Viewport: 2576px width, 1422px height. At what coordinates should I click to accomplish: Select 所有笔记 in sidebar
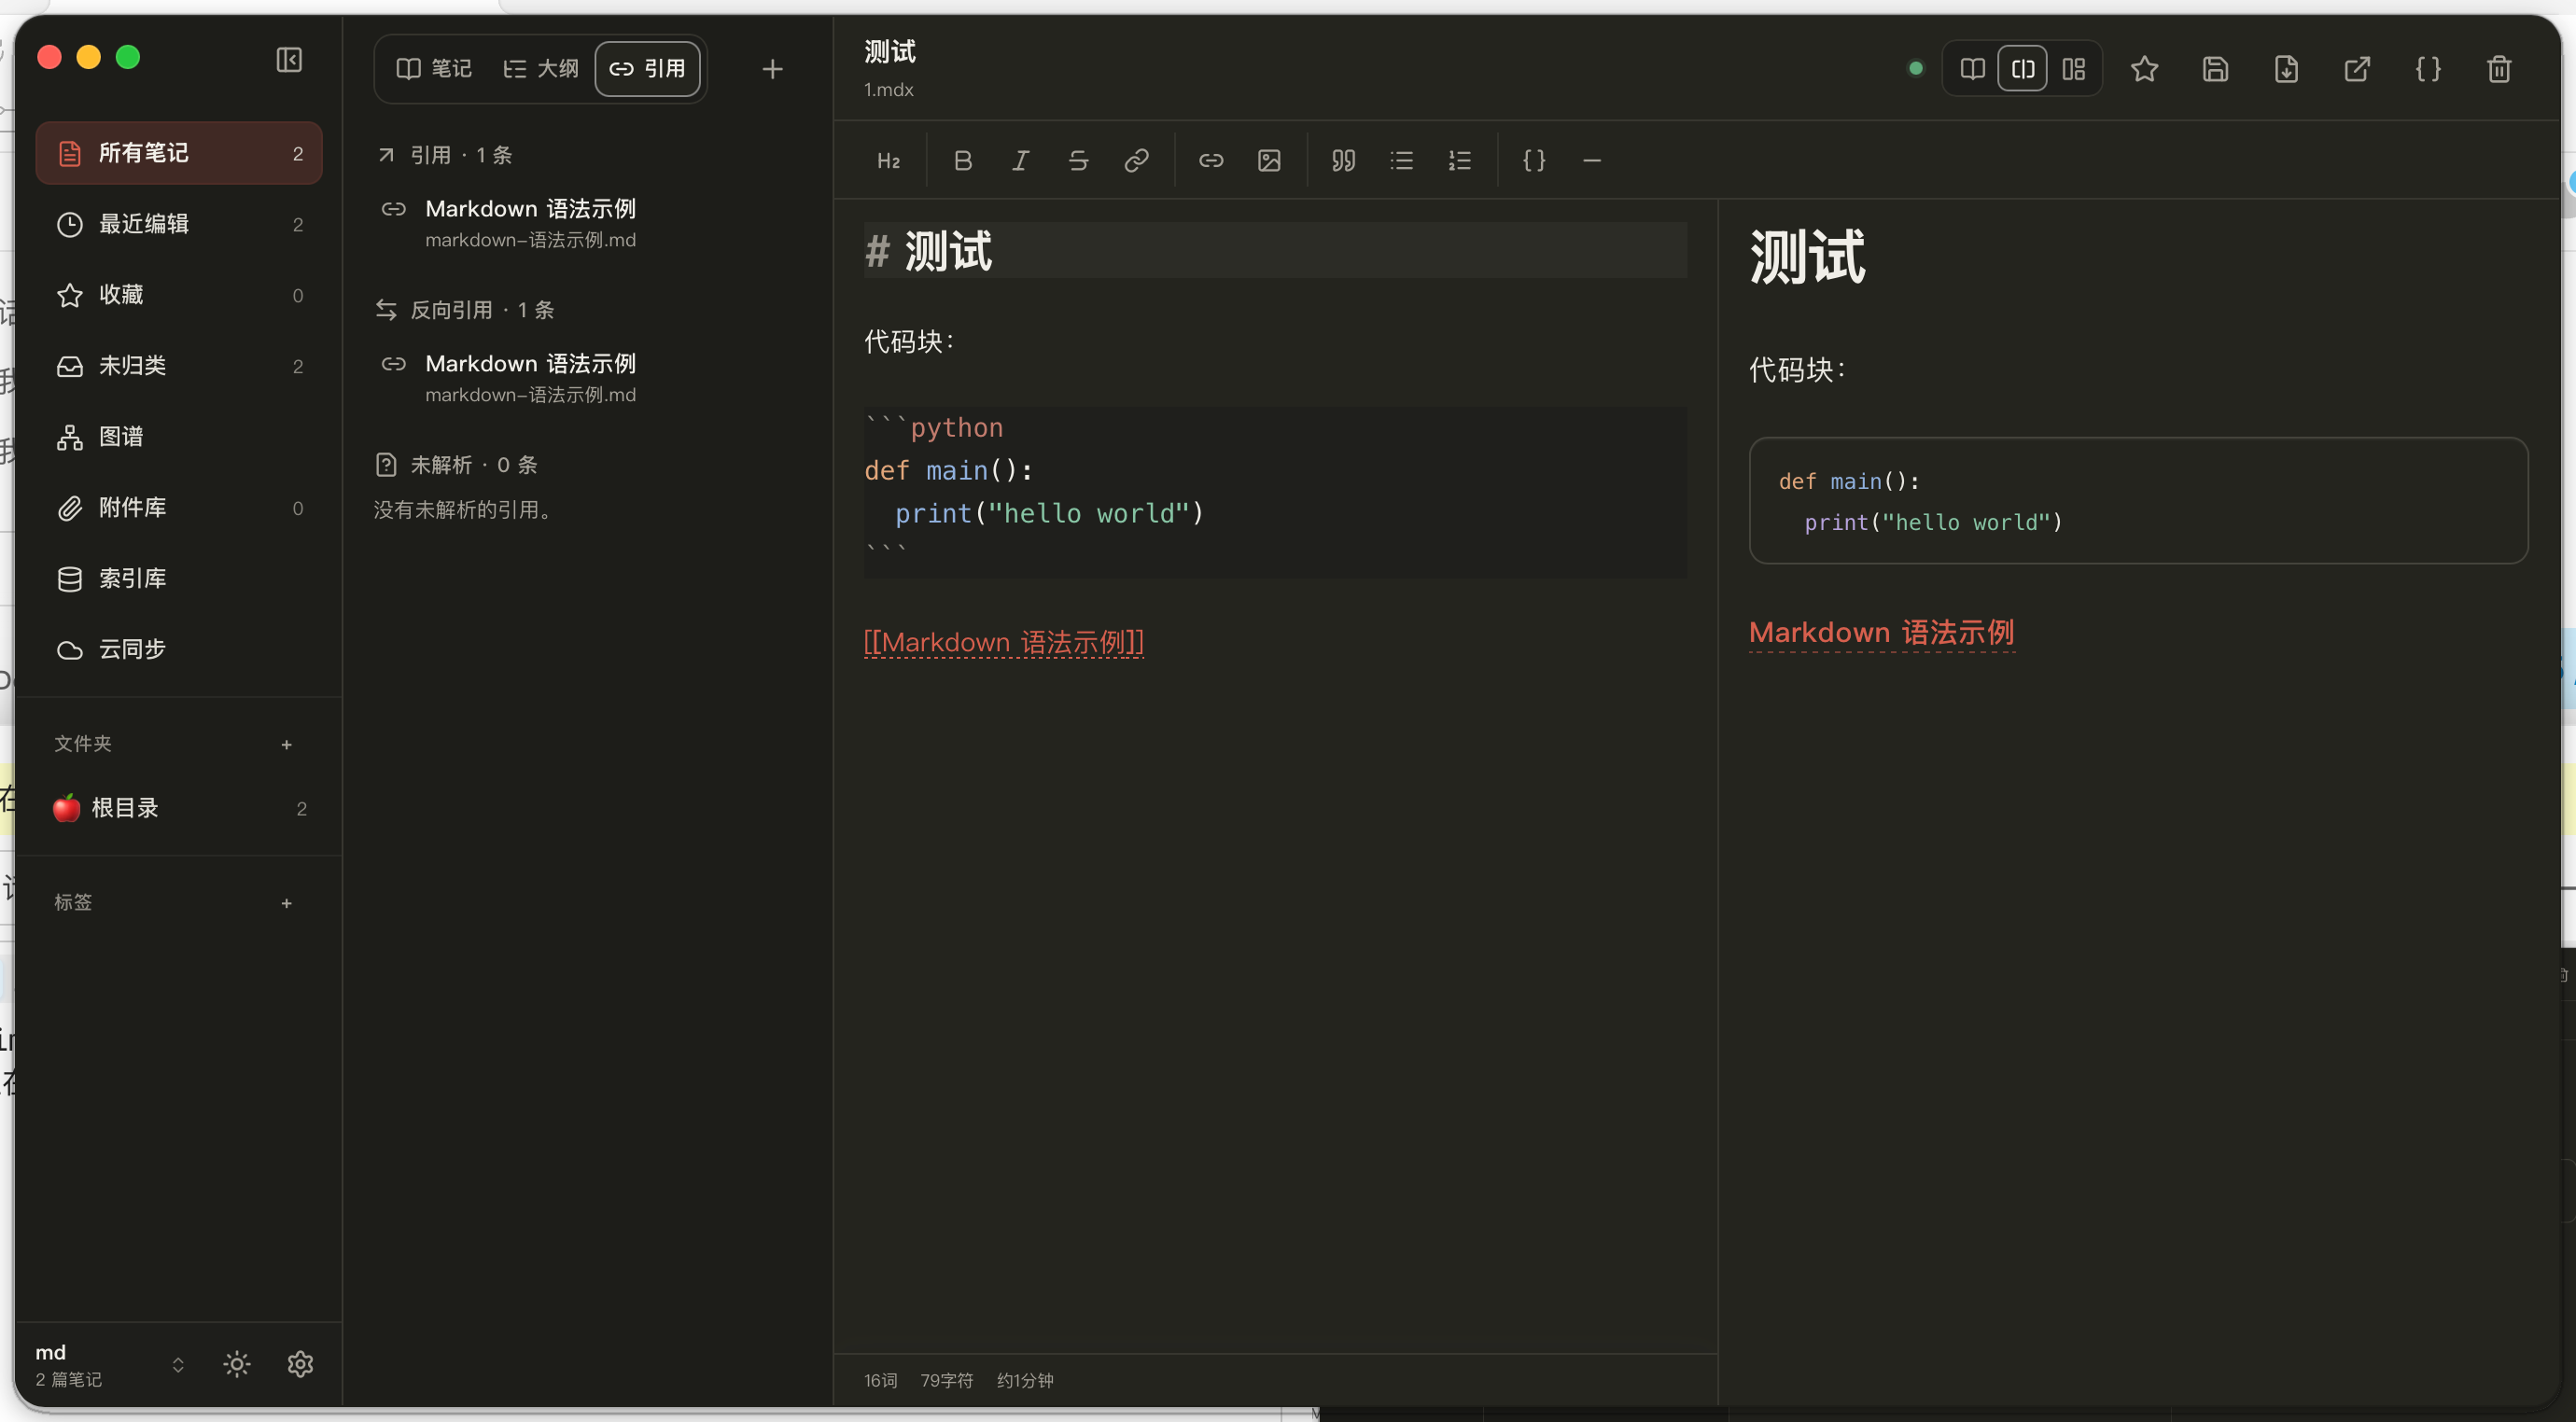tap(179, 153)
